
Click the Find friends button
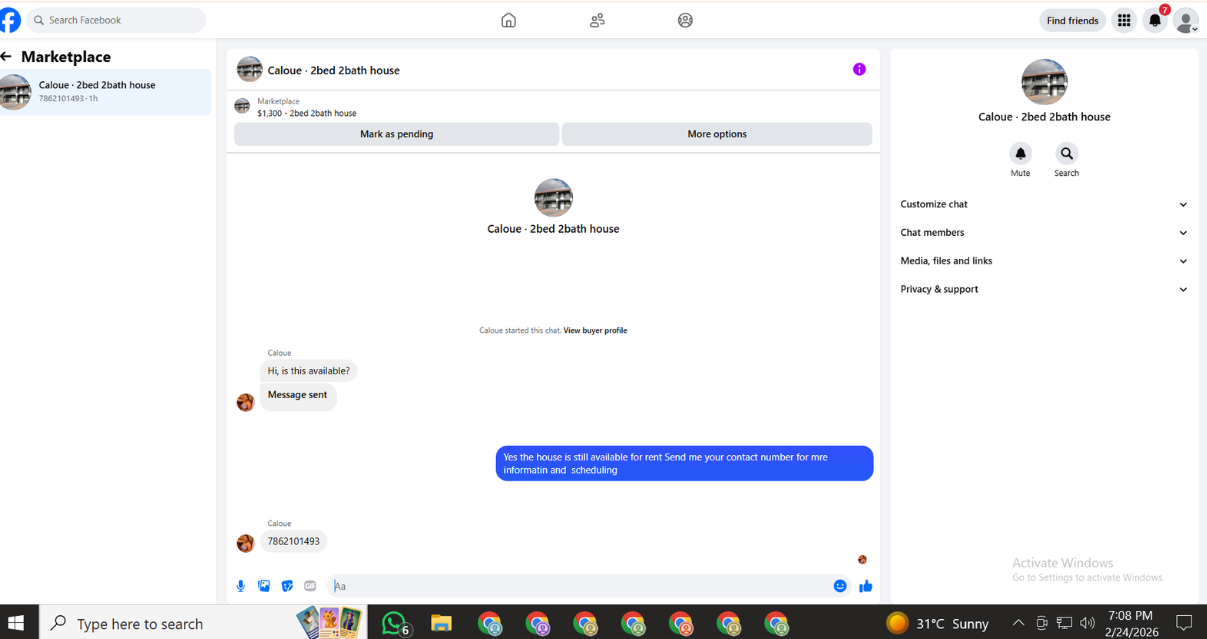(x=1072, y=20)
